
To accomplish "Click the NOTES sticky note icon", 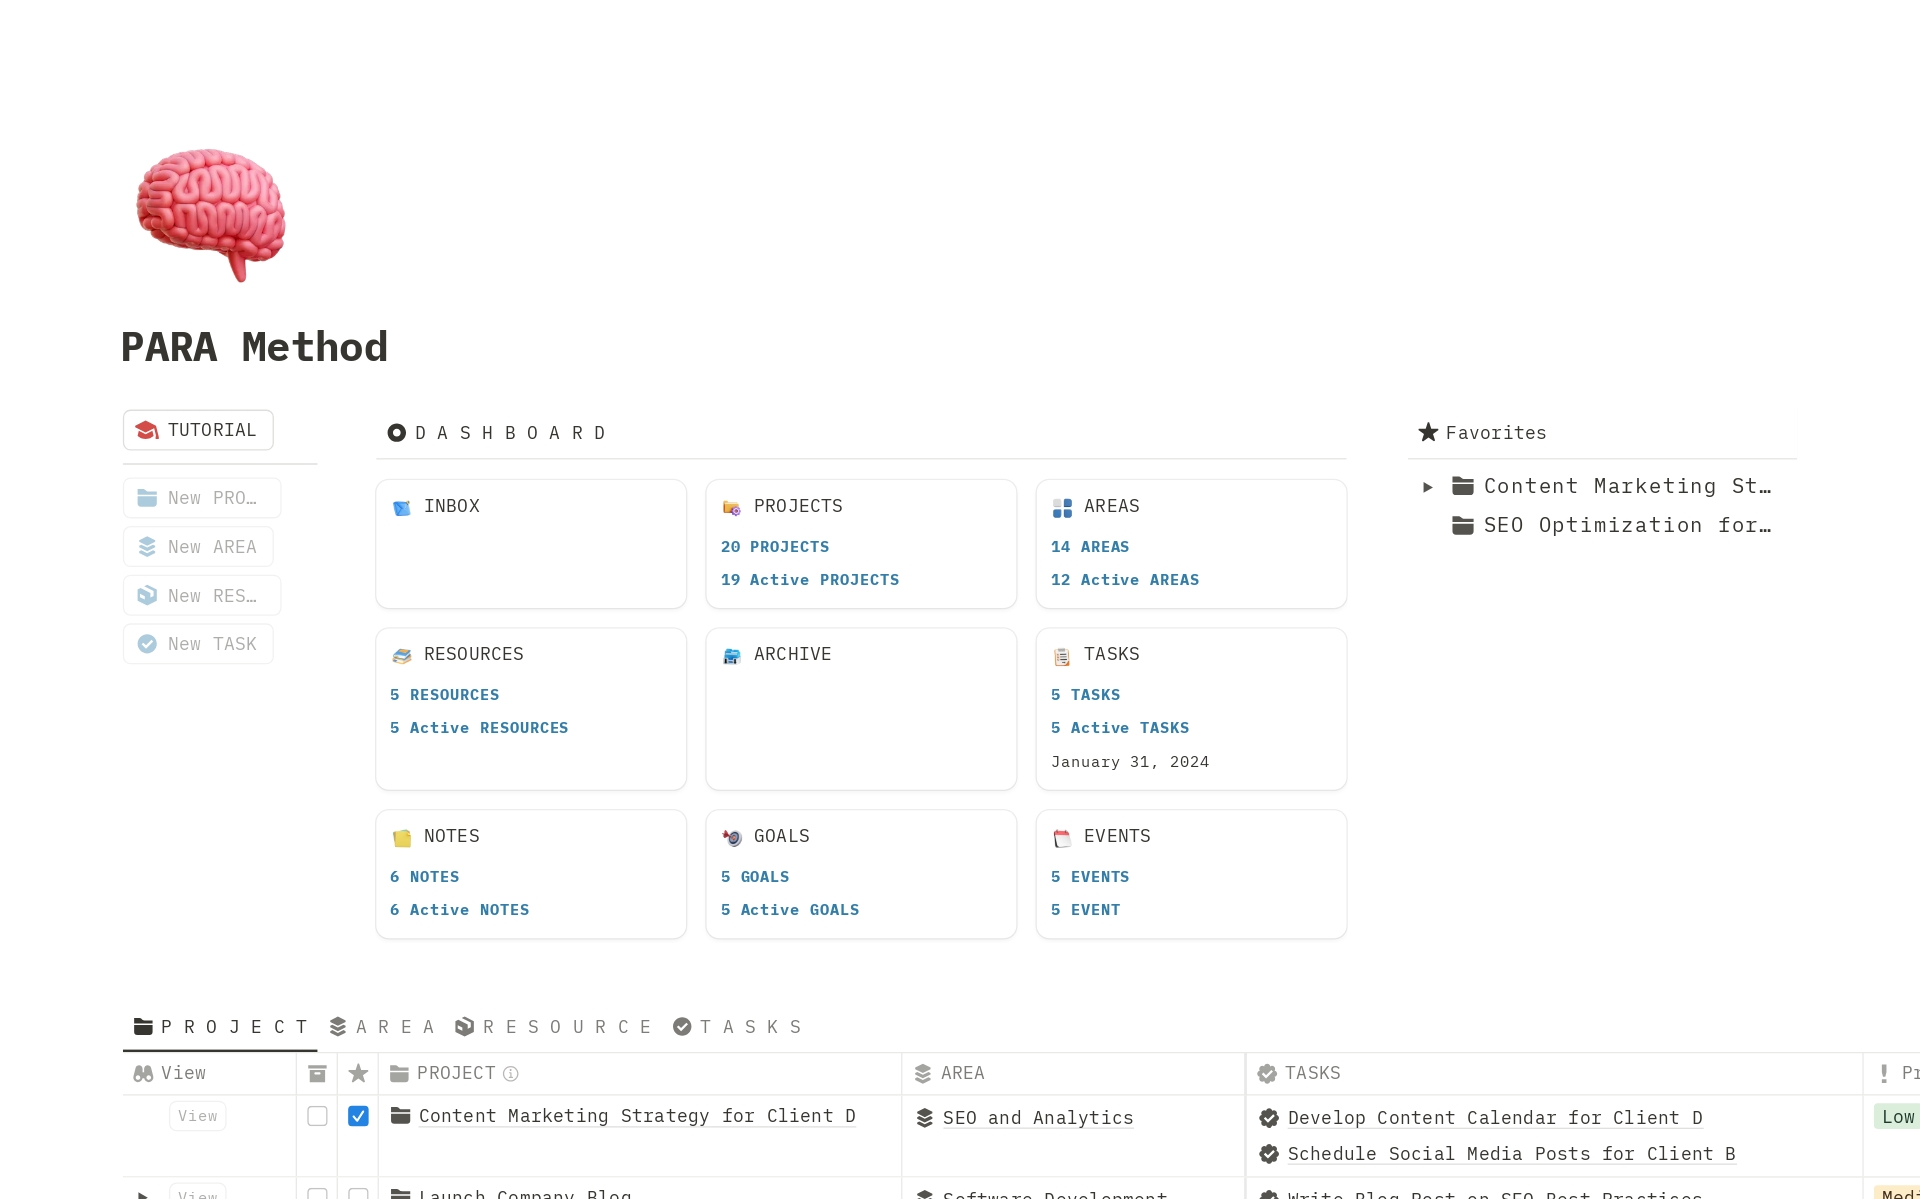I will [402, 837].
